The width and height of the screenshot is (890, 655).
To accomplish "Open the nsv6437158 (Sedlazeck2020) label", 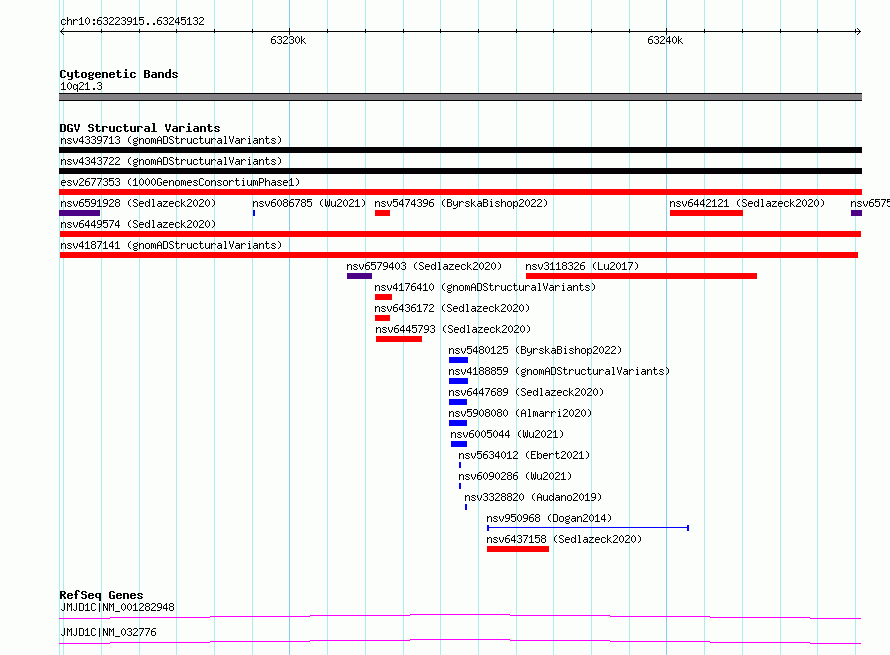I will tap(564, 539).
